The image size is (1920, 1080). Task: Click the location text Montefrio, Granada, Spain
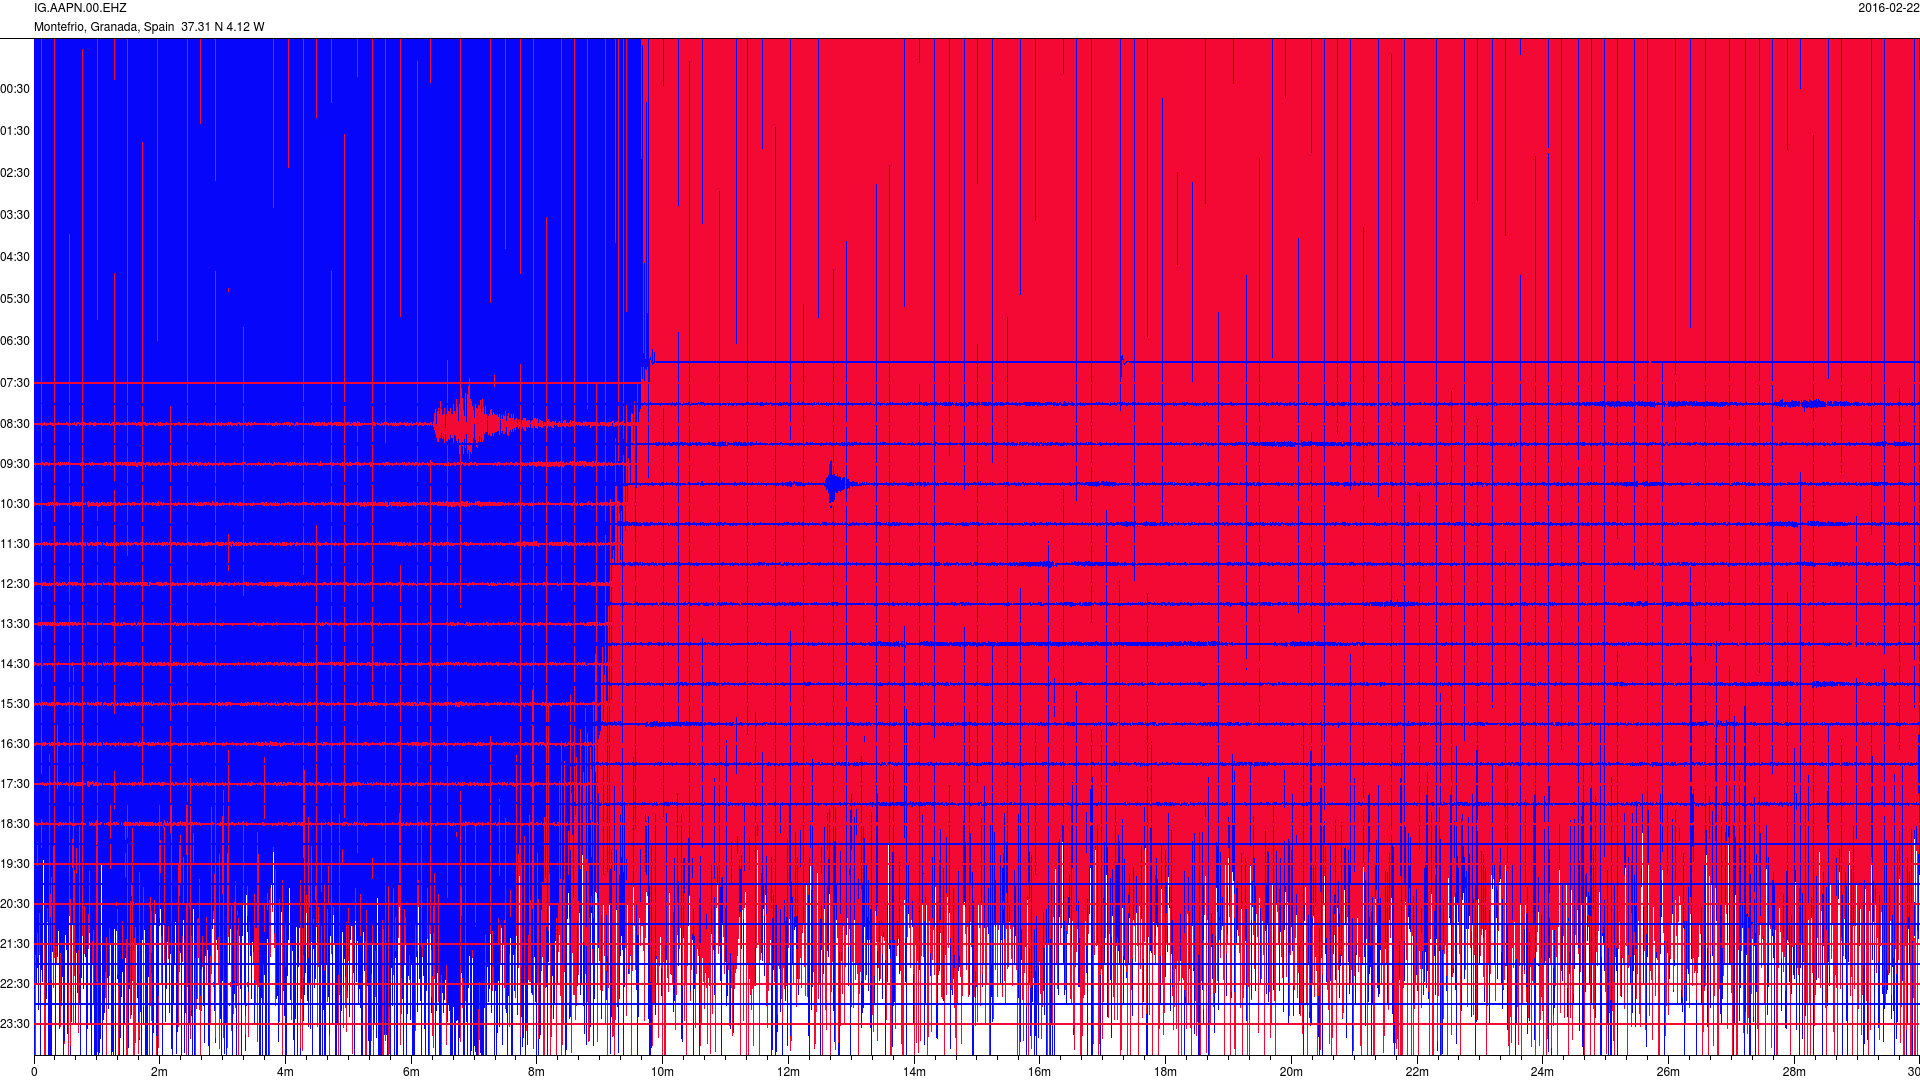pos(104,27)
